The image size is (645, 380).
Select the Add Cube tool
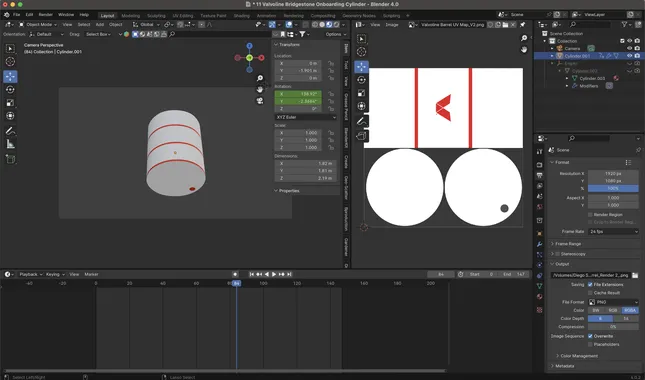10,159
